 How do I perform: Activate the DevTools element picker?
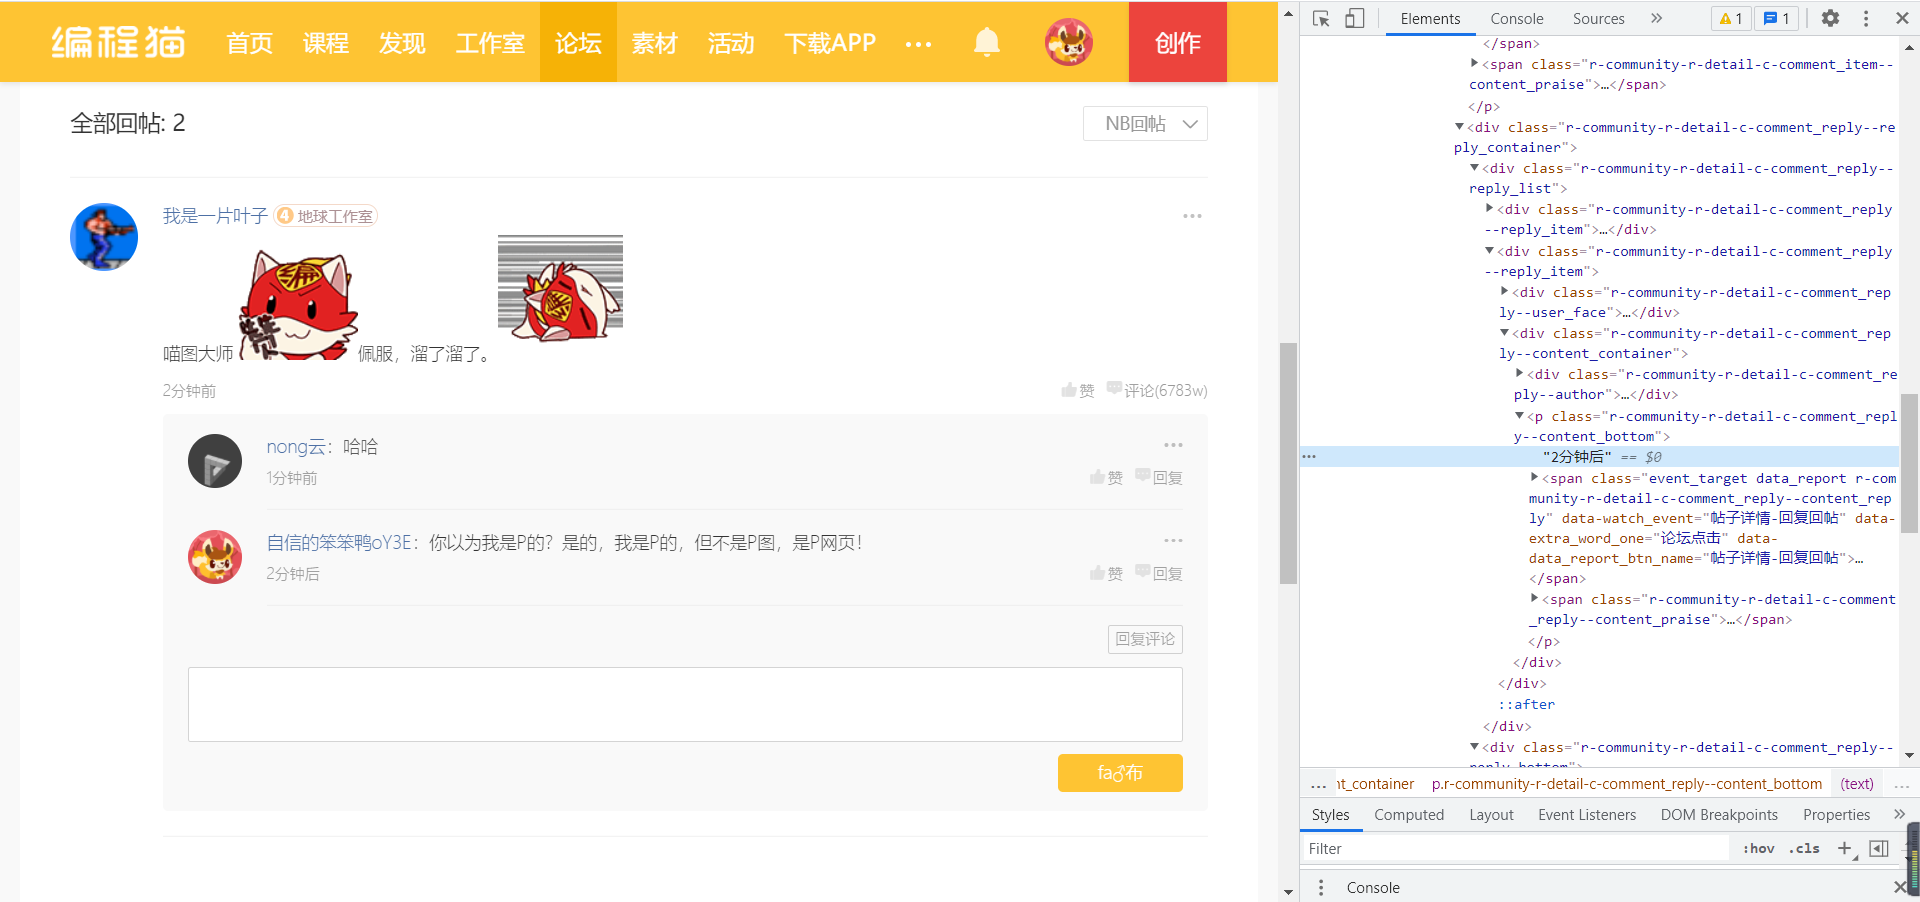pyautogui.click(x=1321, y=19)
